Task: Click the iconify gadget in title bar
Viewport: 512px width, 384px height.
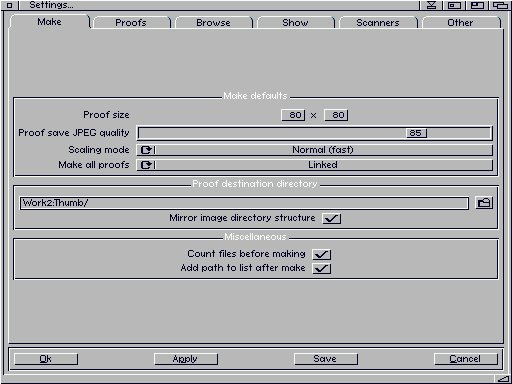Action: click(x=431, y=5)
